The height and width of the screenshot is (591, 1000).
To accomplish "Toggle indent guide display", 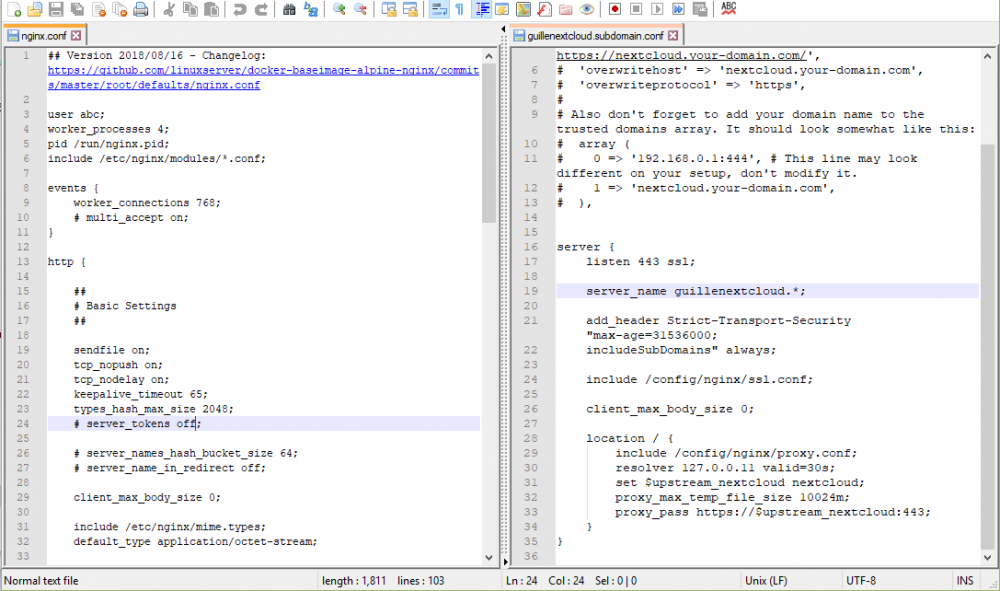I will 482,9.
